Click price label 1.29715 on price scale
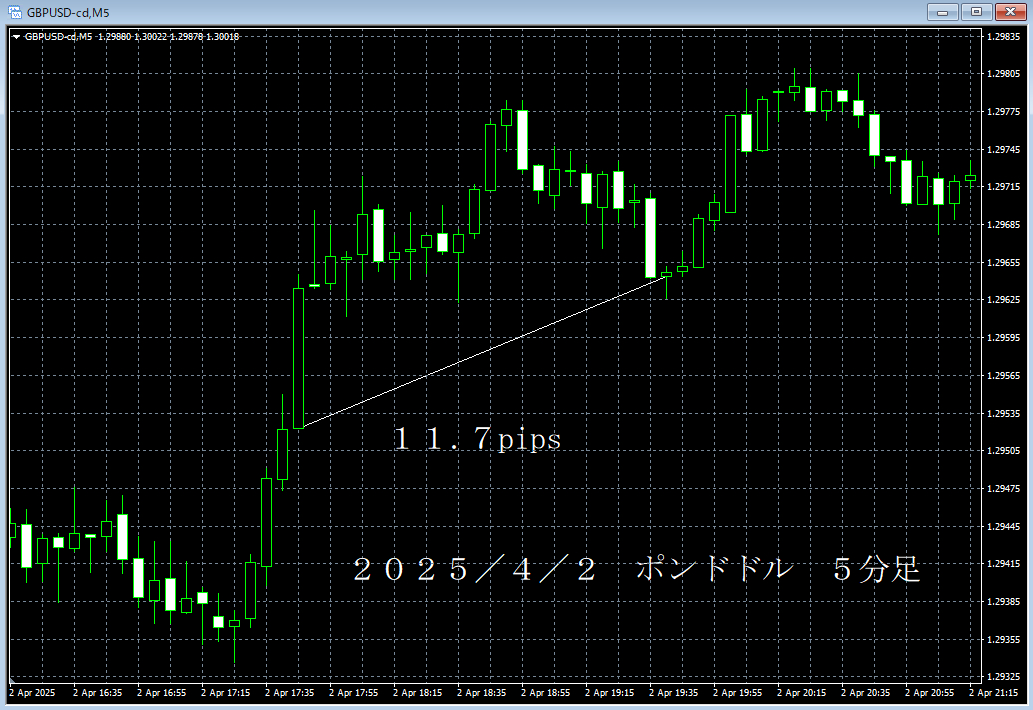 tap(1003, 187)
